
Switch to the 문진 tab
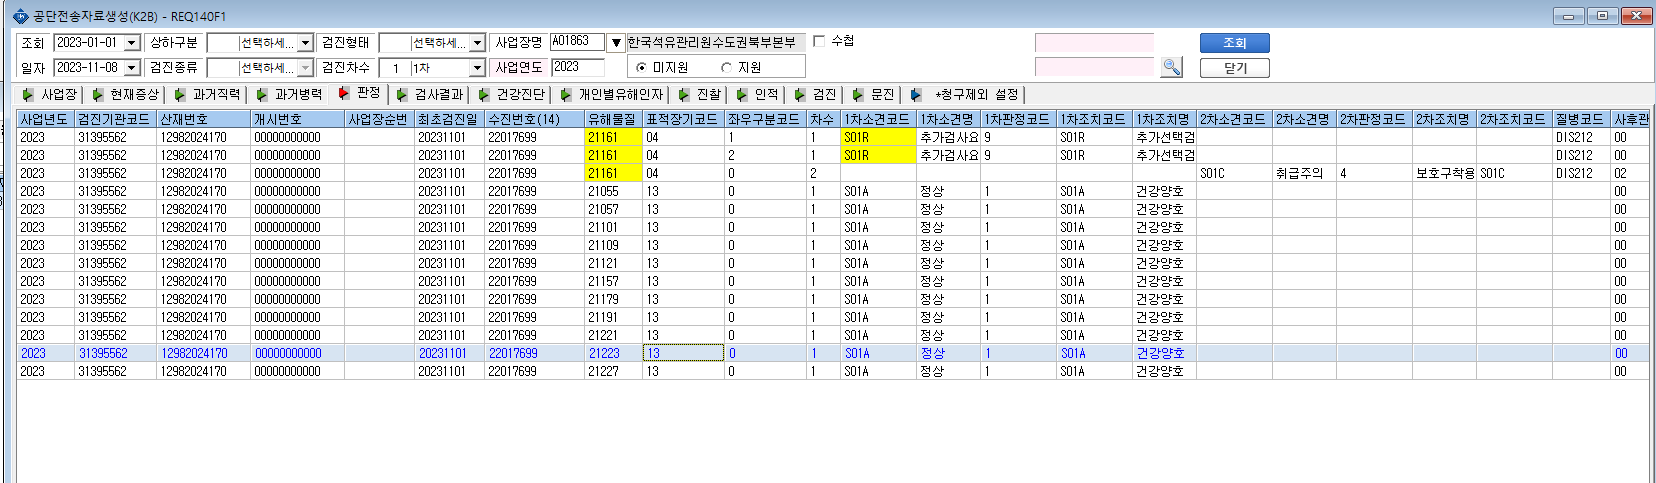[873, 94]
